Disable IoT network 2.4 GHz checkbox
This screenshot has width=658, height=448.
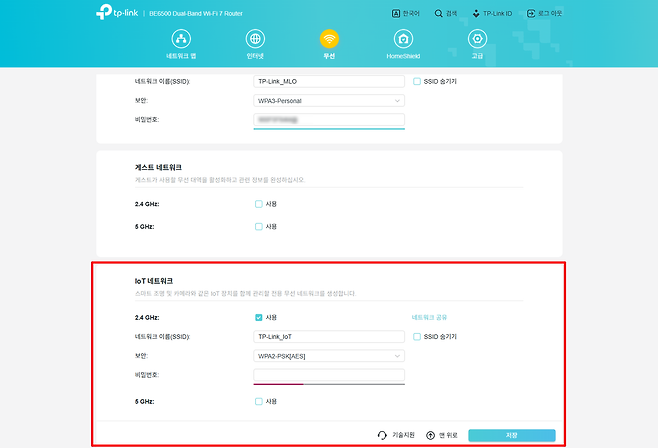(259, 317)
